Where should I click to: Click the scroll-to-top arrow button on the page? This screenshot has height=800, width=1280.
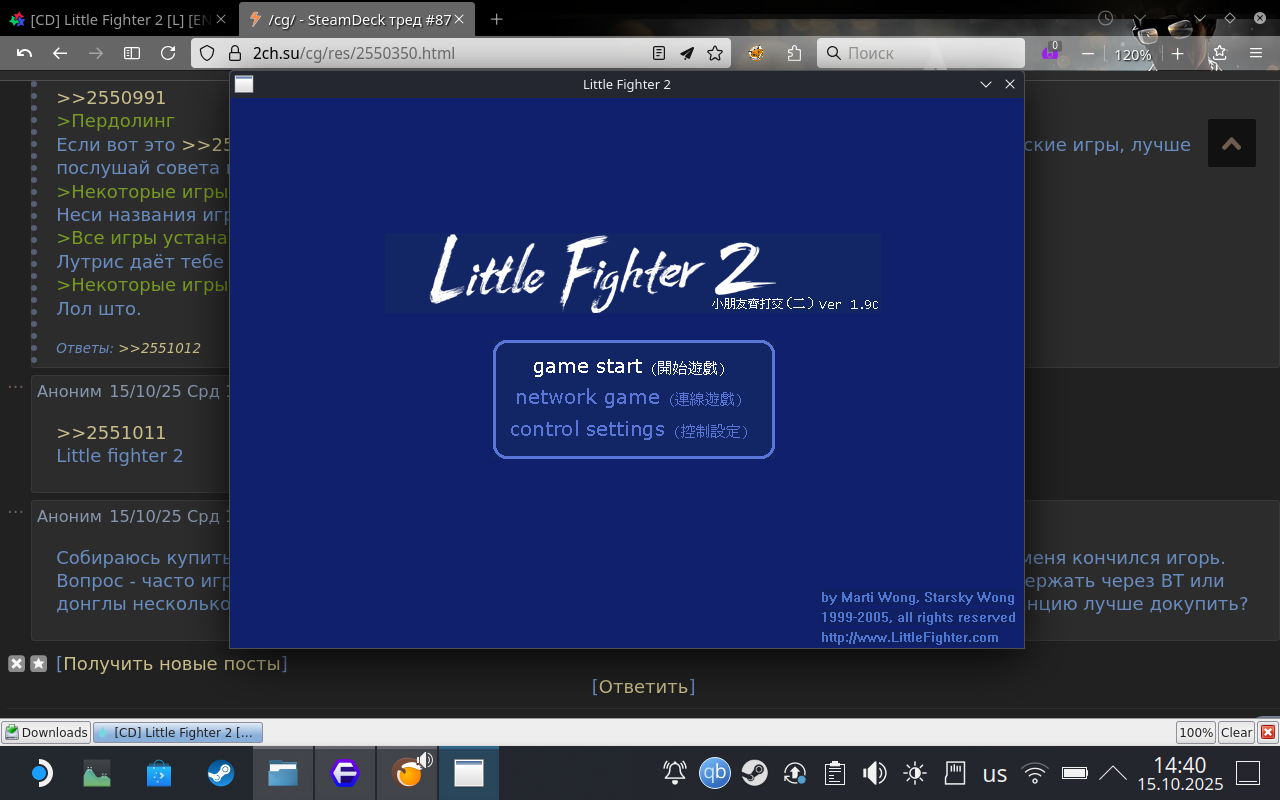[1232, 144]
